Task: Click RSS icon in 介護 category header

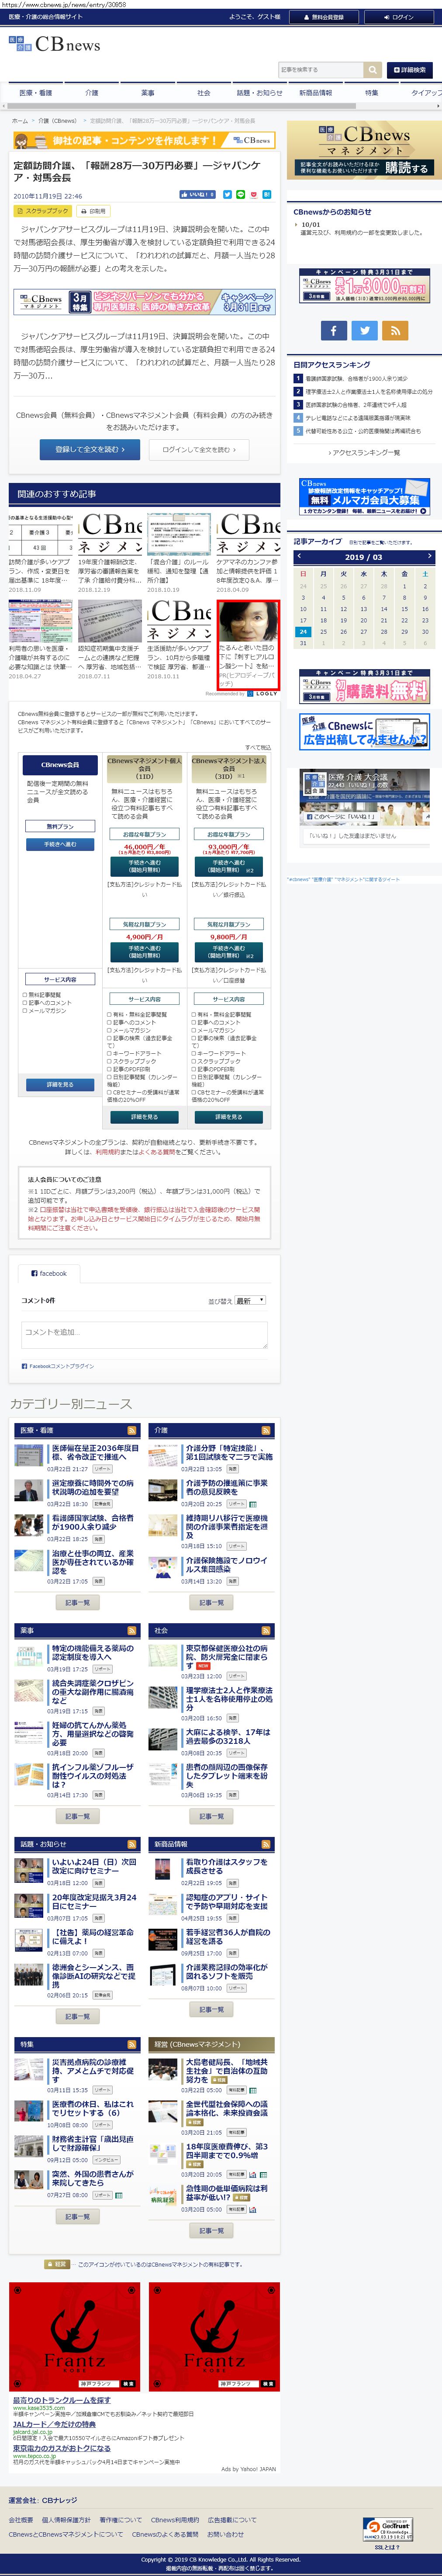Action: tap(266, 1430)
